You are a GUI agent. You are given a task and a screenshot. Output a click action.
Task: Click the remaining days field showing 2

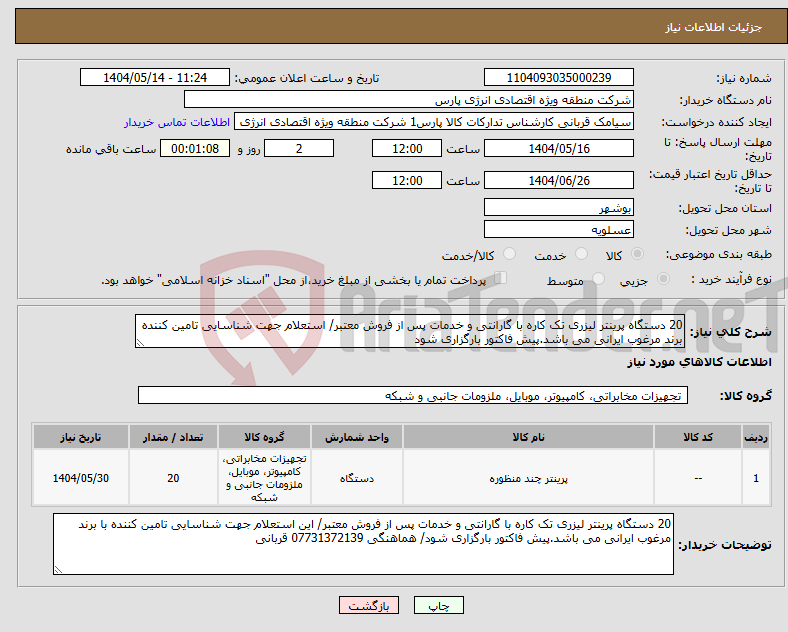point(299,148)
